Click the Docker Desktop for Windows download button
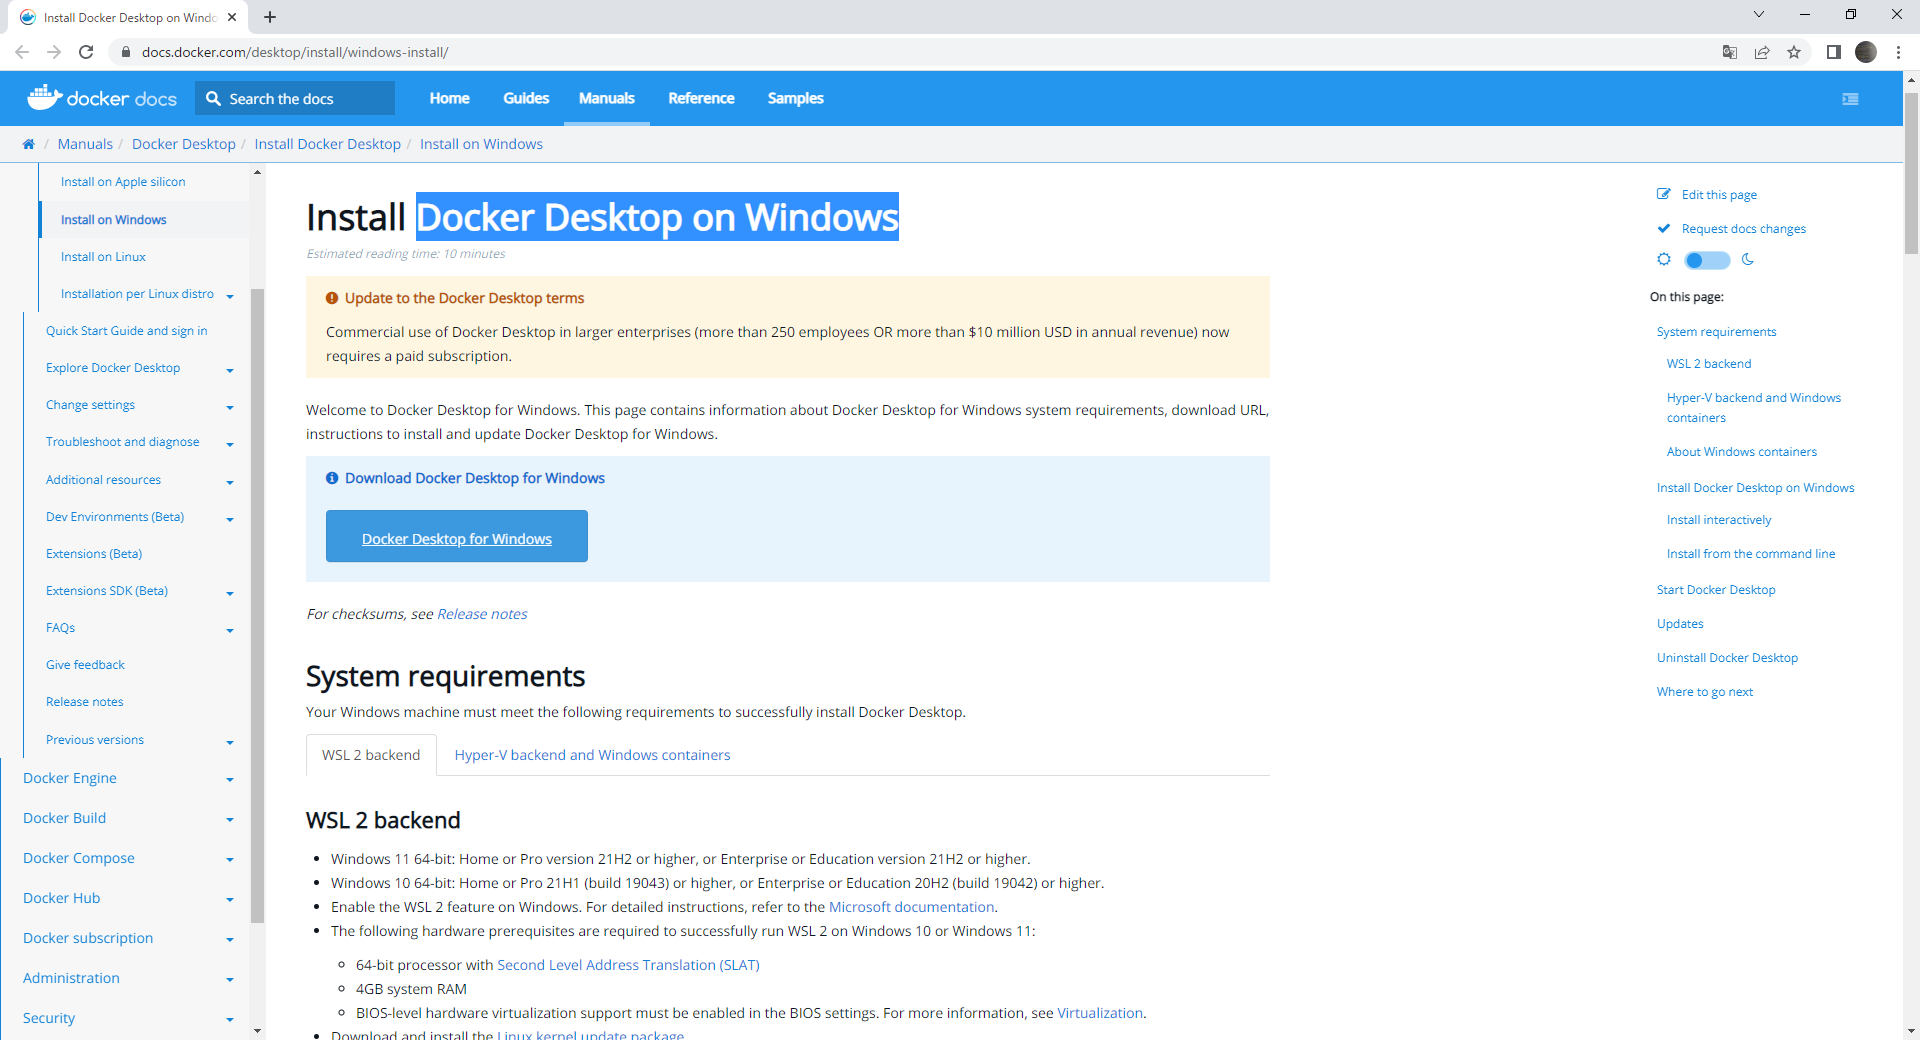Viewport: 1920px width, 1040px height. pos(457,536)
